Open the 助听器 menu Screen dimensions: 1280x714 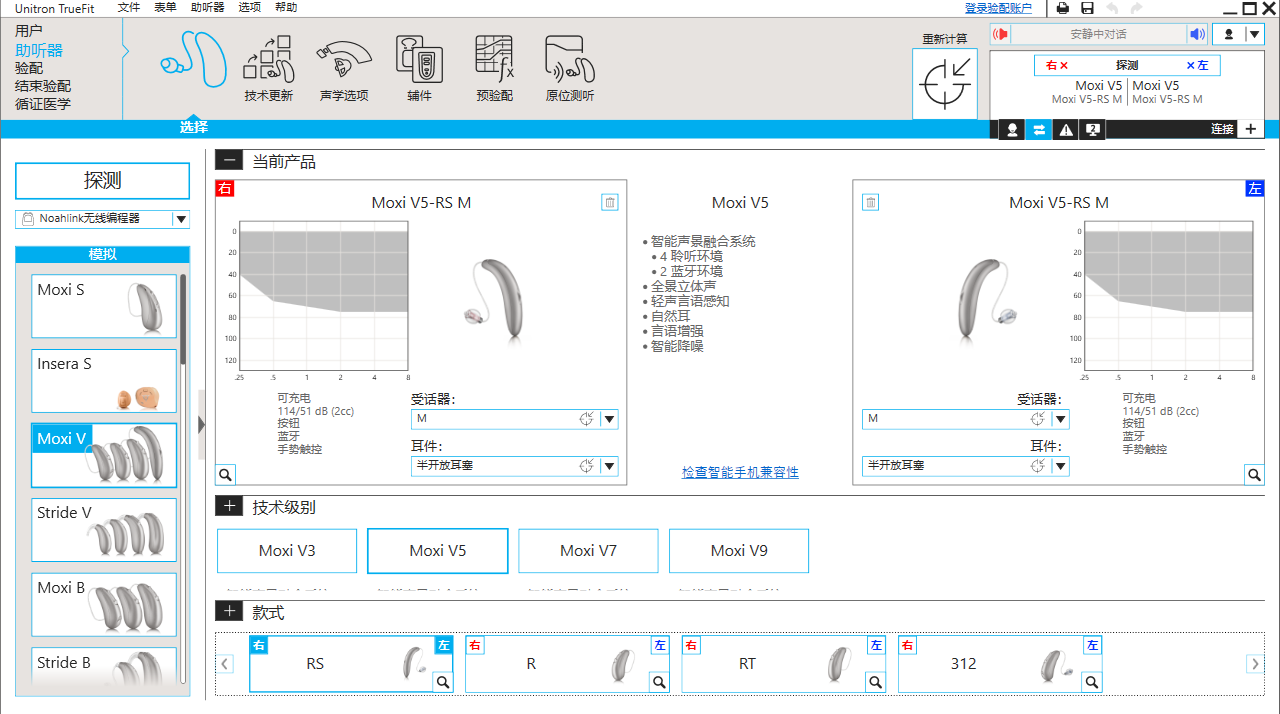pos(207,8)
